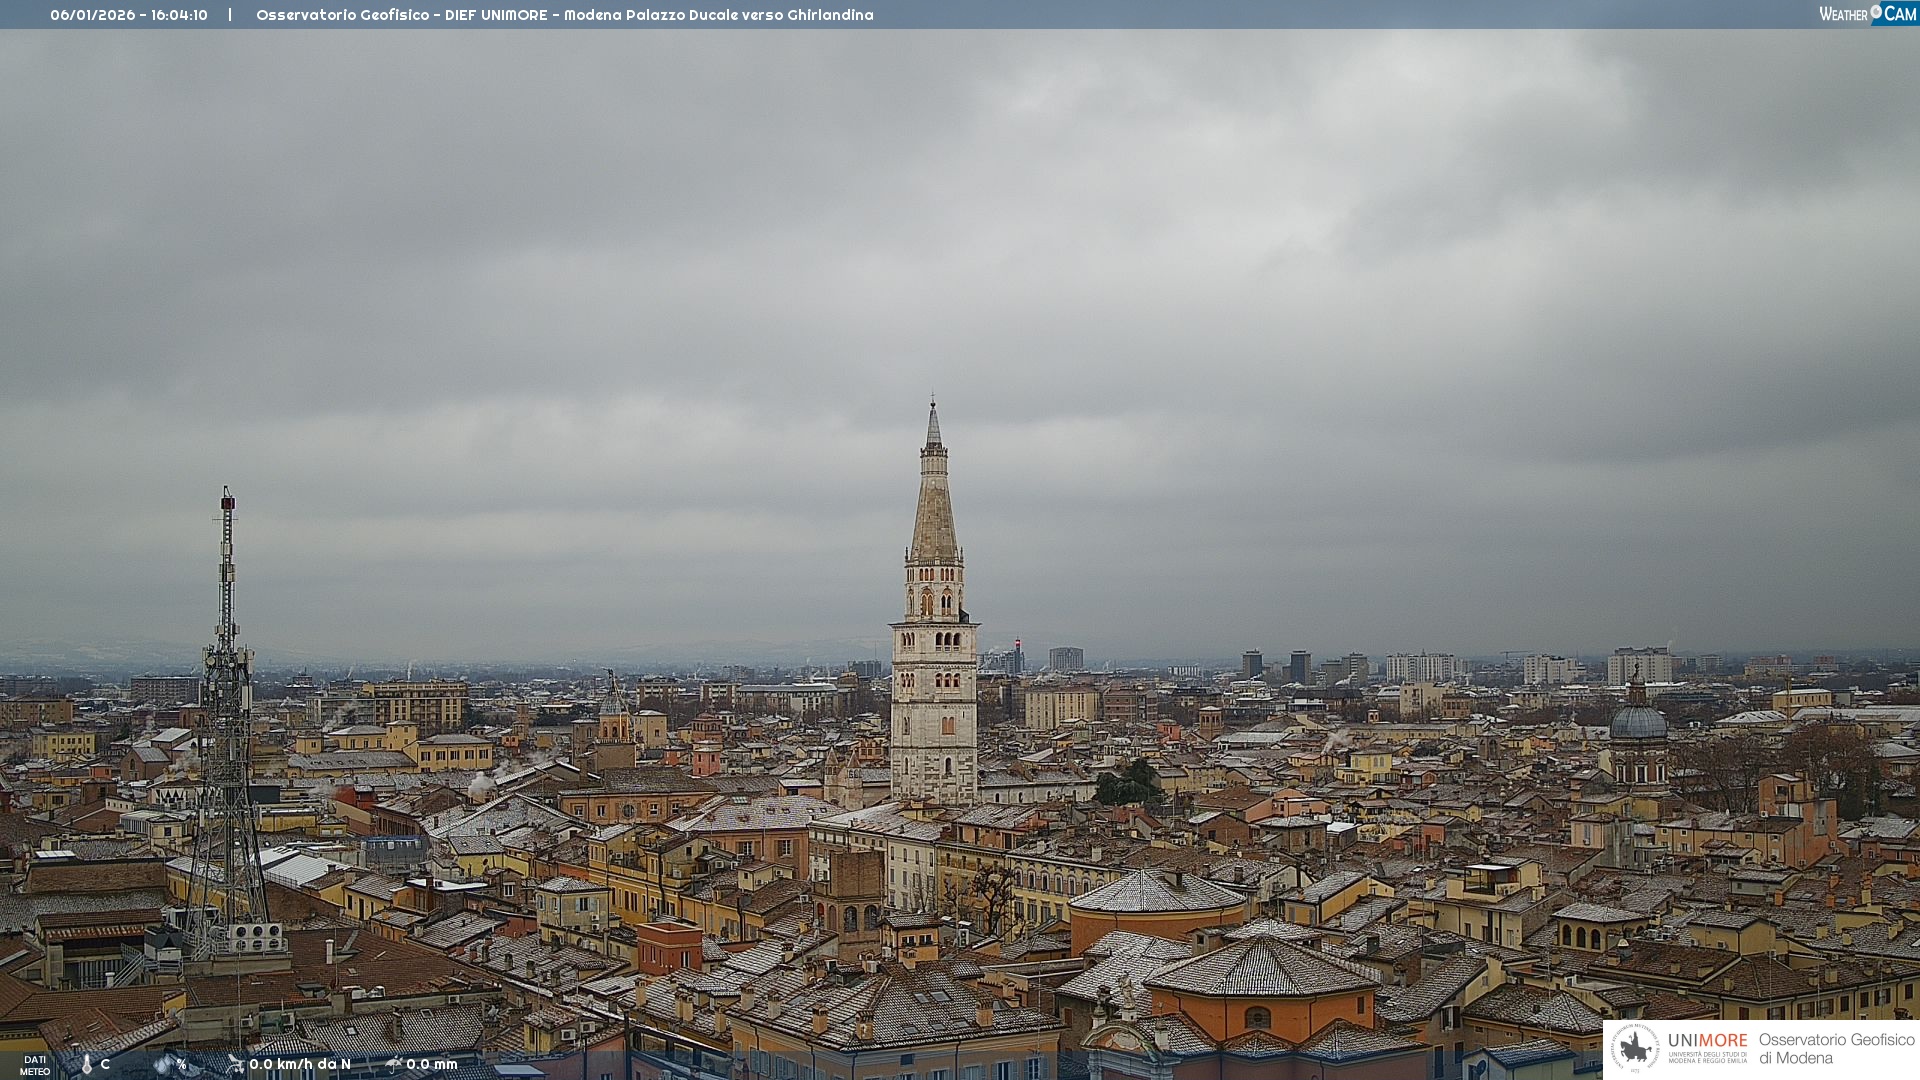Click the thermometer temperature icon
The height and width of the screenshot is (1080, 1920).
(x=86, y=1065)
